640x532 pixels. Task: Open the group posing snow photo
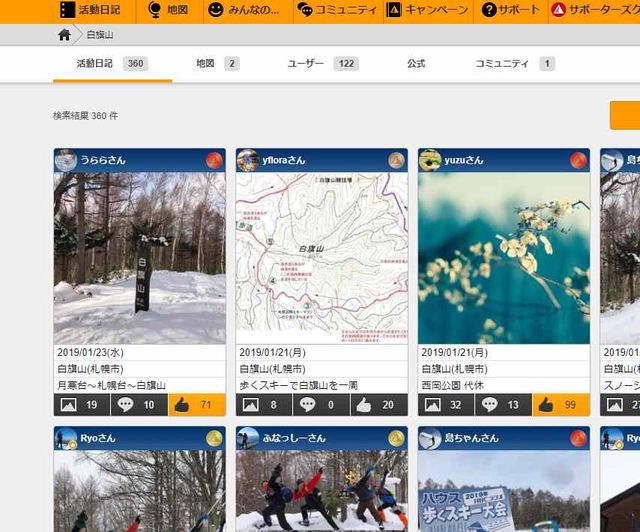[x=322, y=491]
